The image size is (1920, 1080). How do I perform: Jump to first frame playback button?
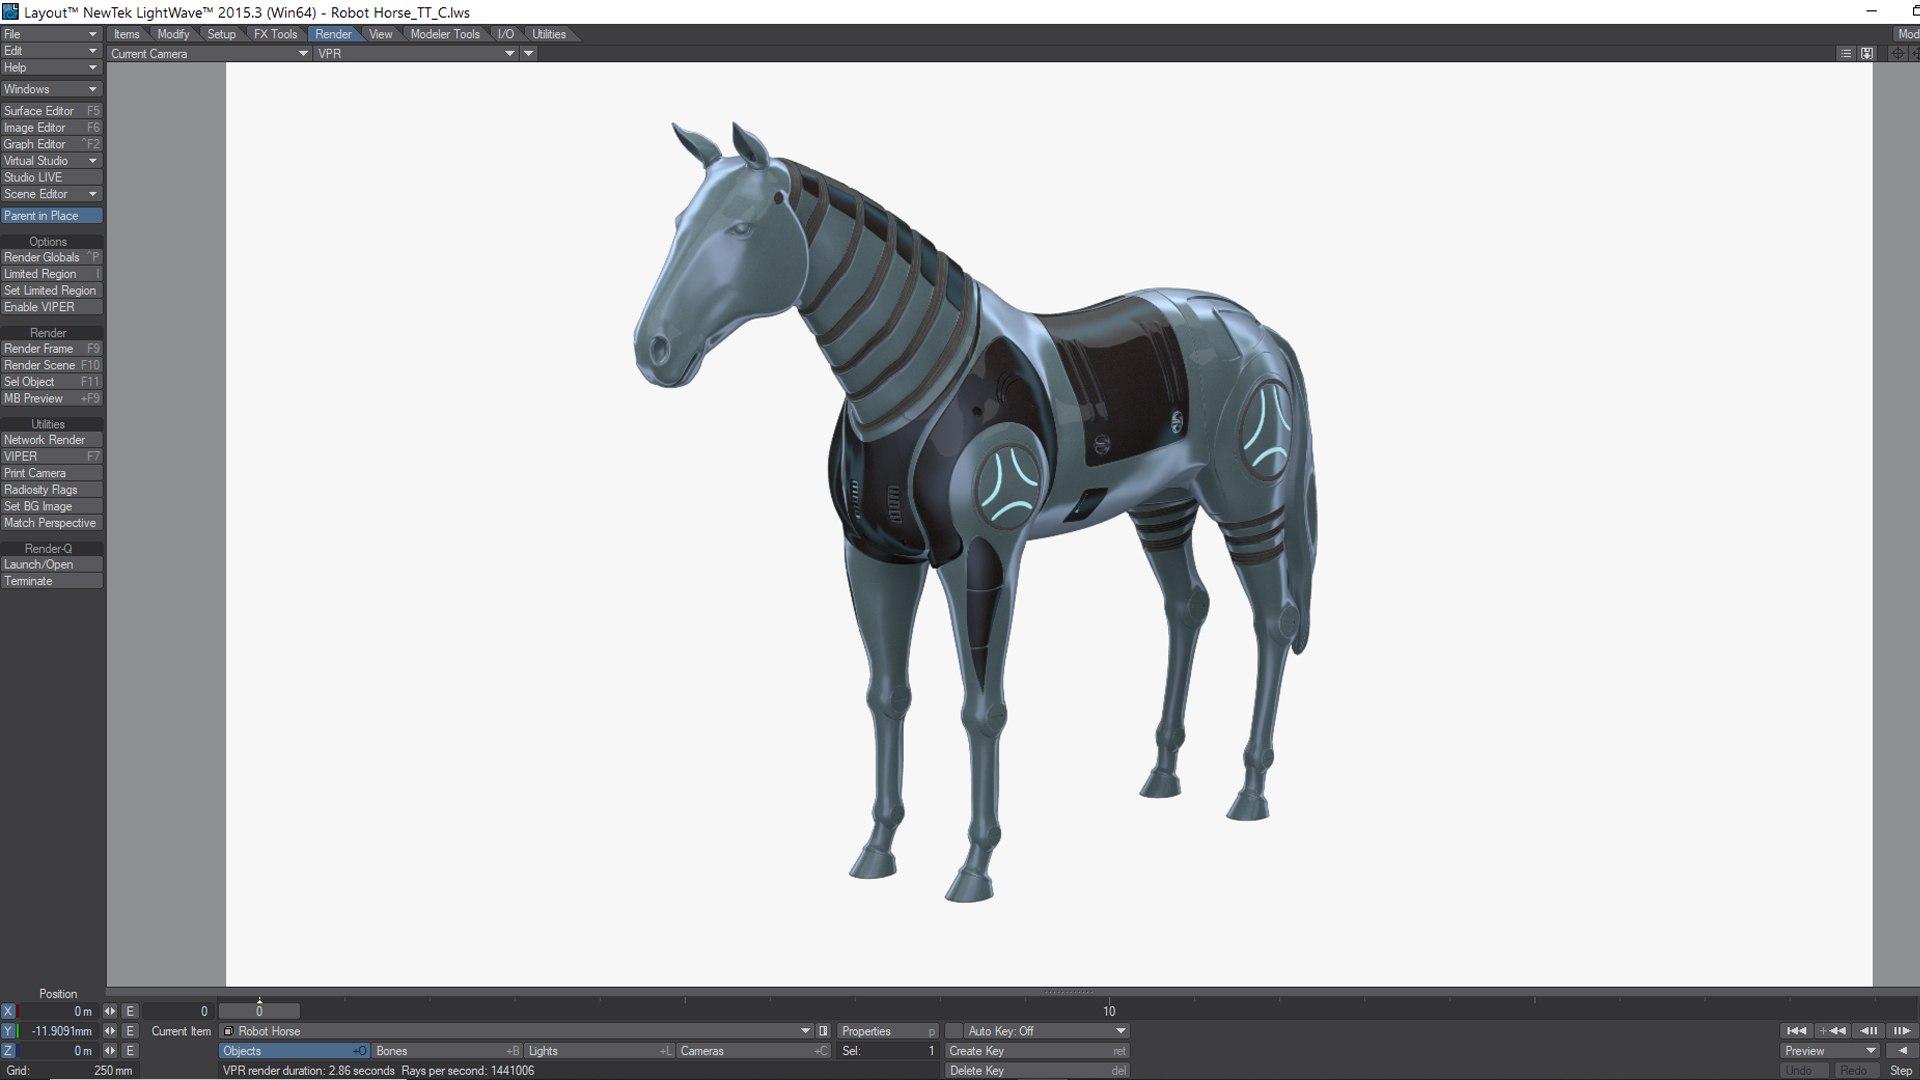click(x=1796, y=1031)
